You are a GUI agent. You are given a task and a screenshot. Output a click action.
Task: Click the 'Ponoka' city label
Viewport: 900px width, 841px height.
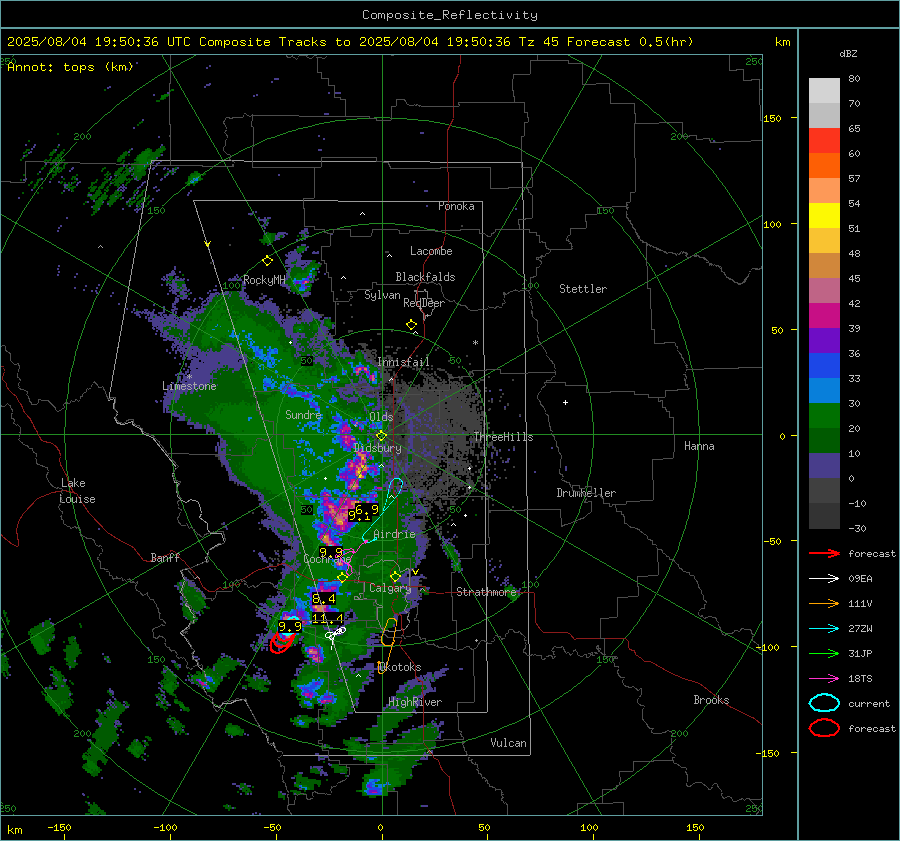tap(456, 206)
